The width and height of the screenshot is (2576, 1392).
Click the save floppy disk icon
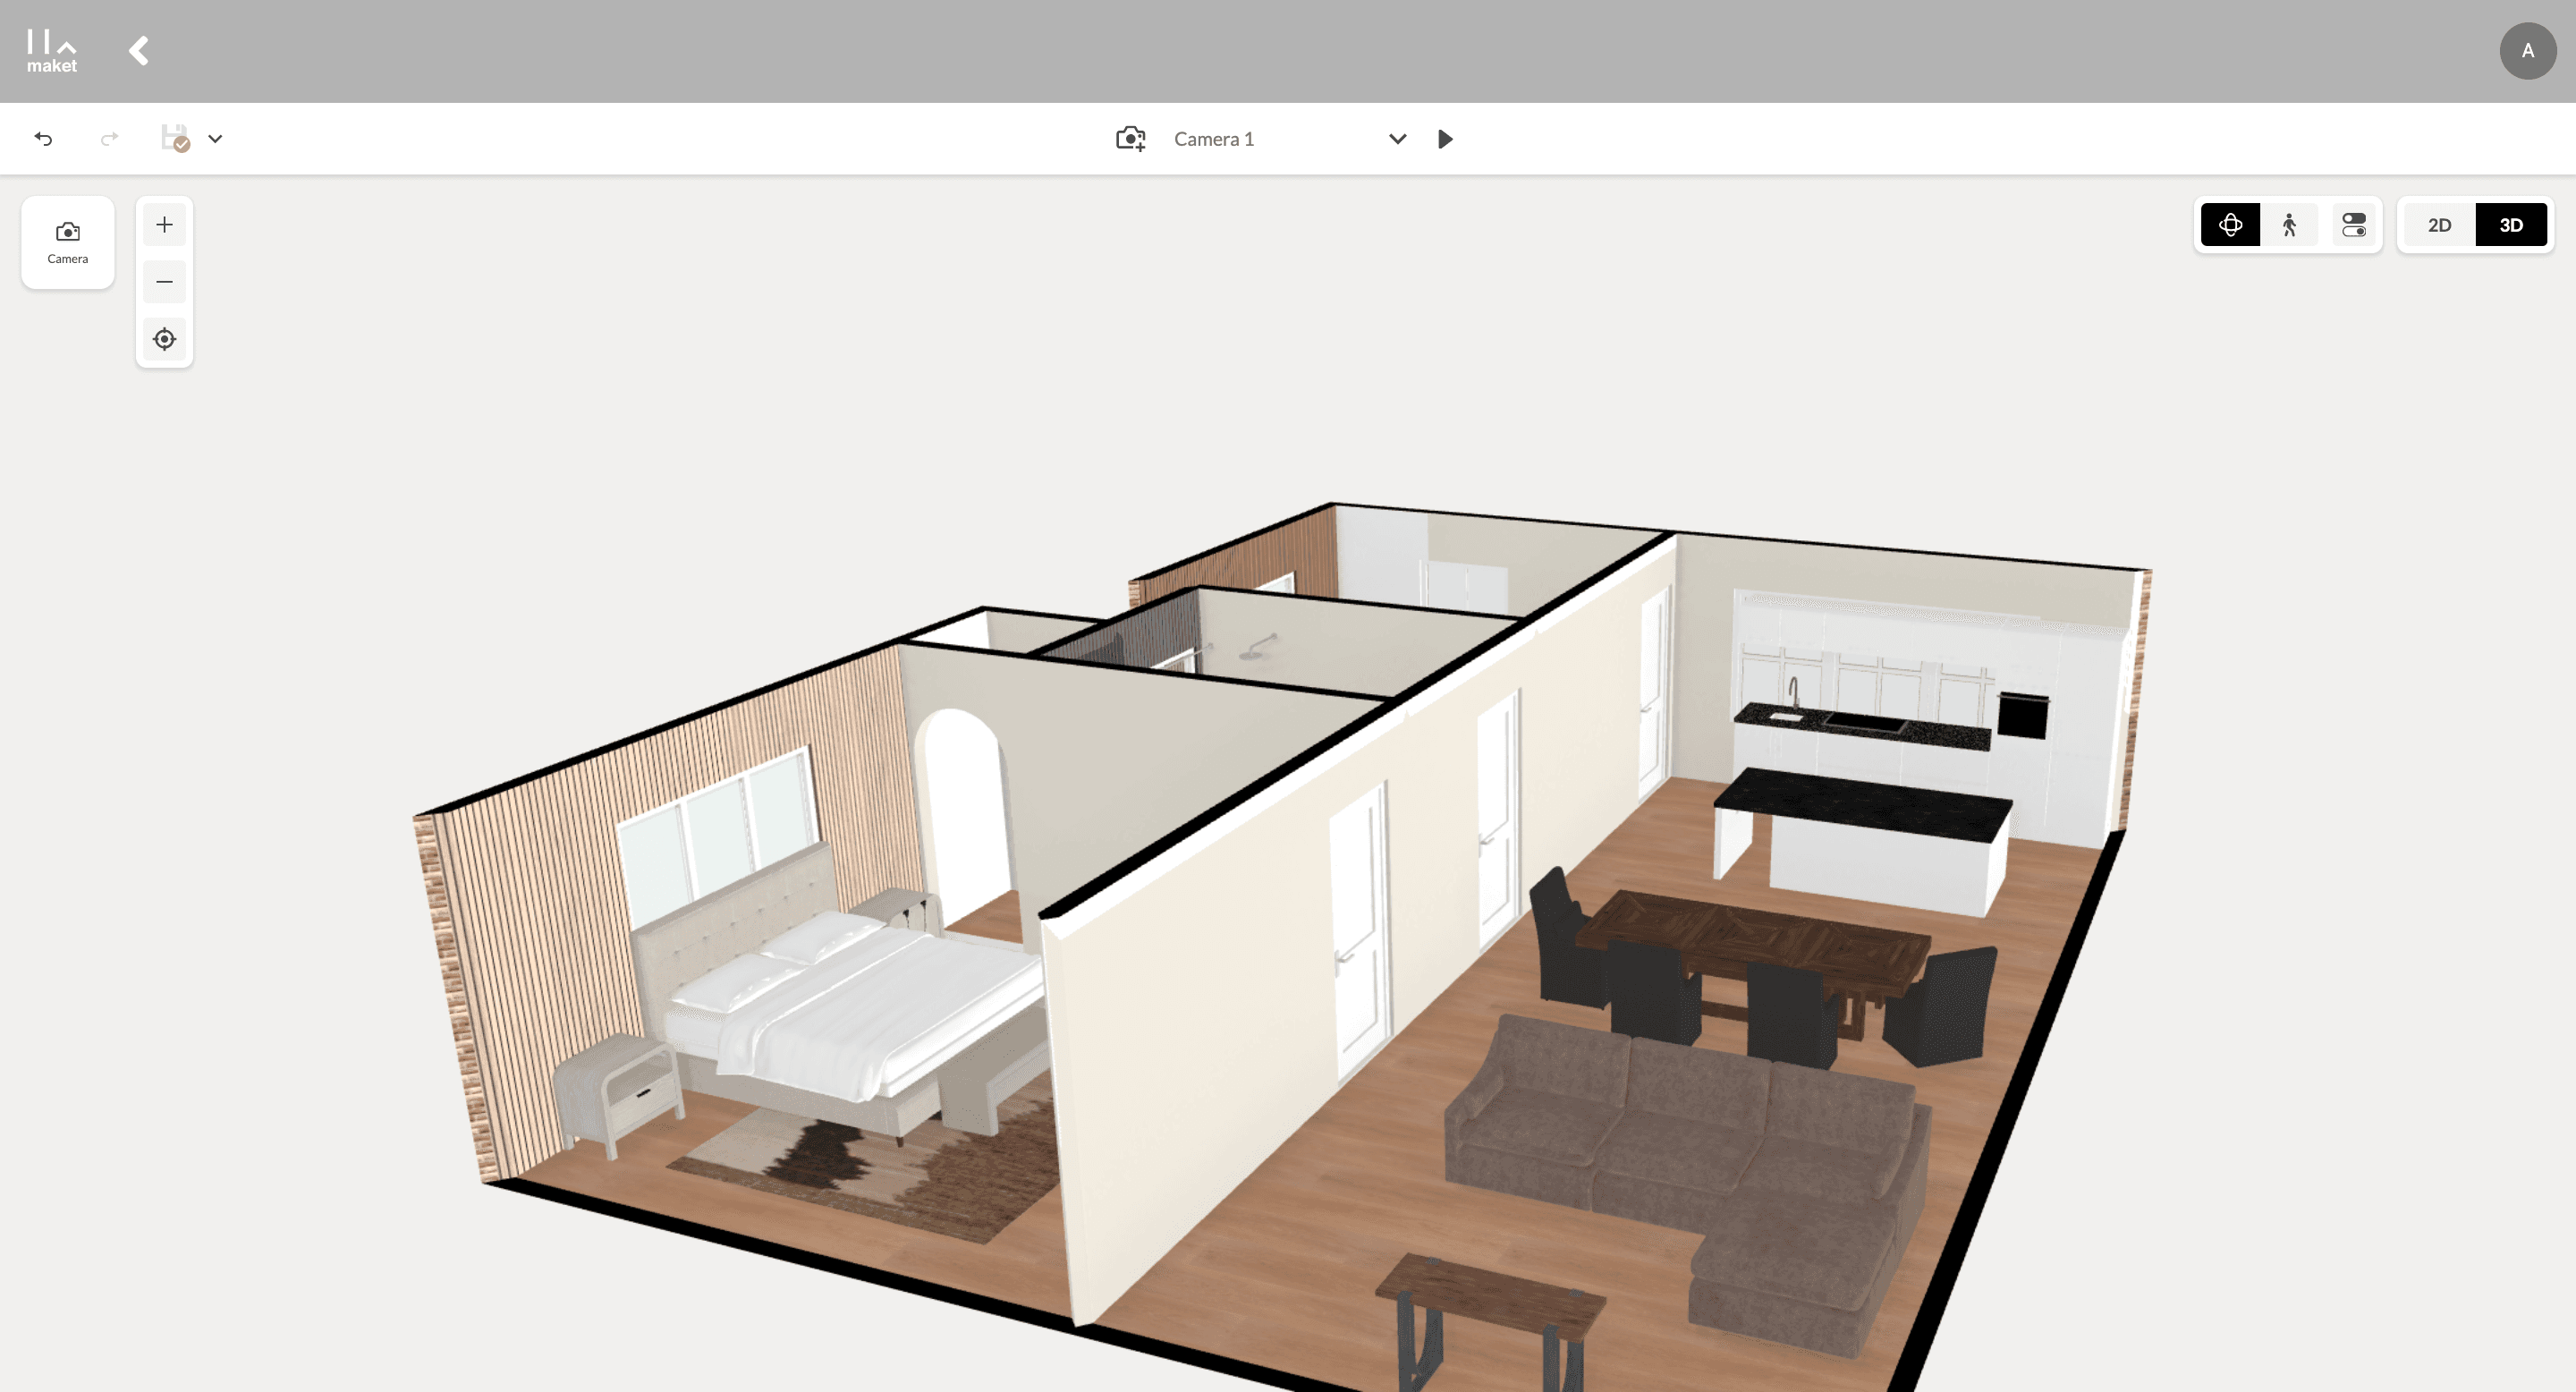point(175,138)
